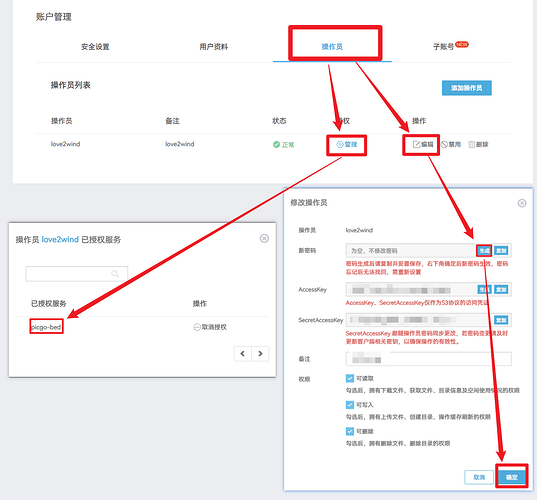Image resolution: width=537 pixels, height=500 pixels.
Task: Close the 已授权服务 dialog
Action: tap(264, 238)
